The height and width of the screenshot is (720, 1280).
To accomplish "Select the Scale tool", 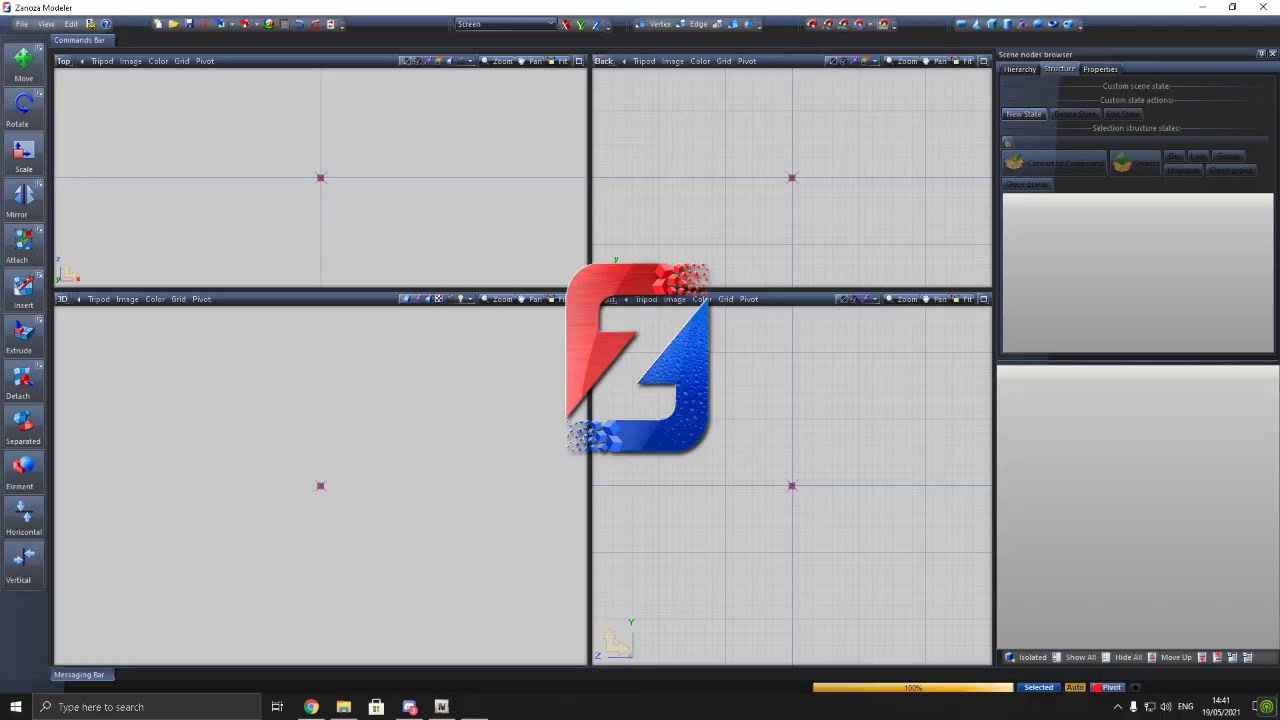I will click(x=23, y=153).
